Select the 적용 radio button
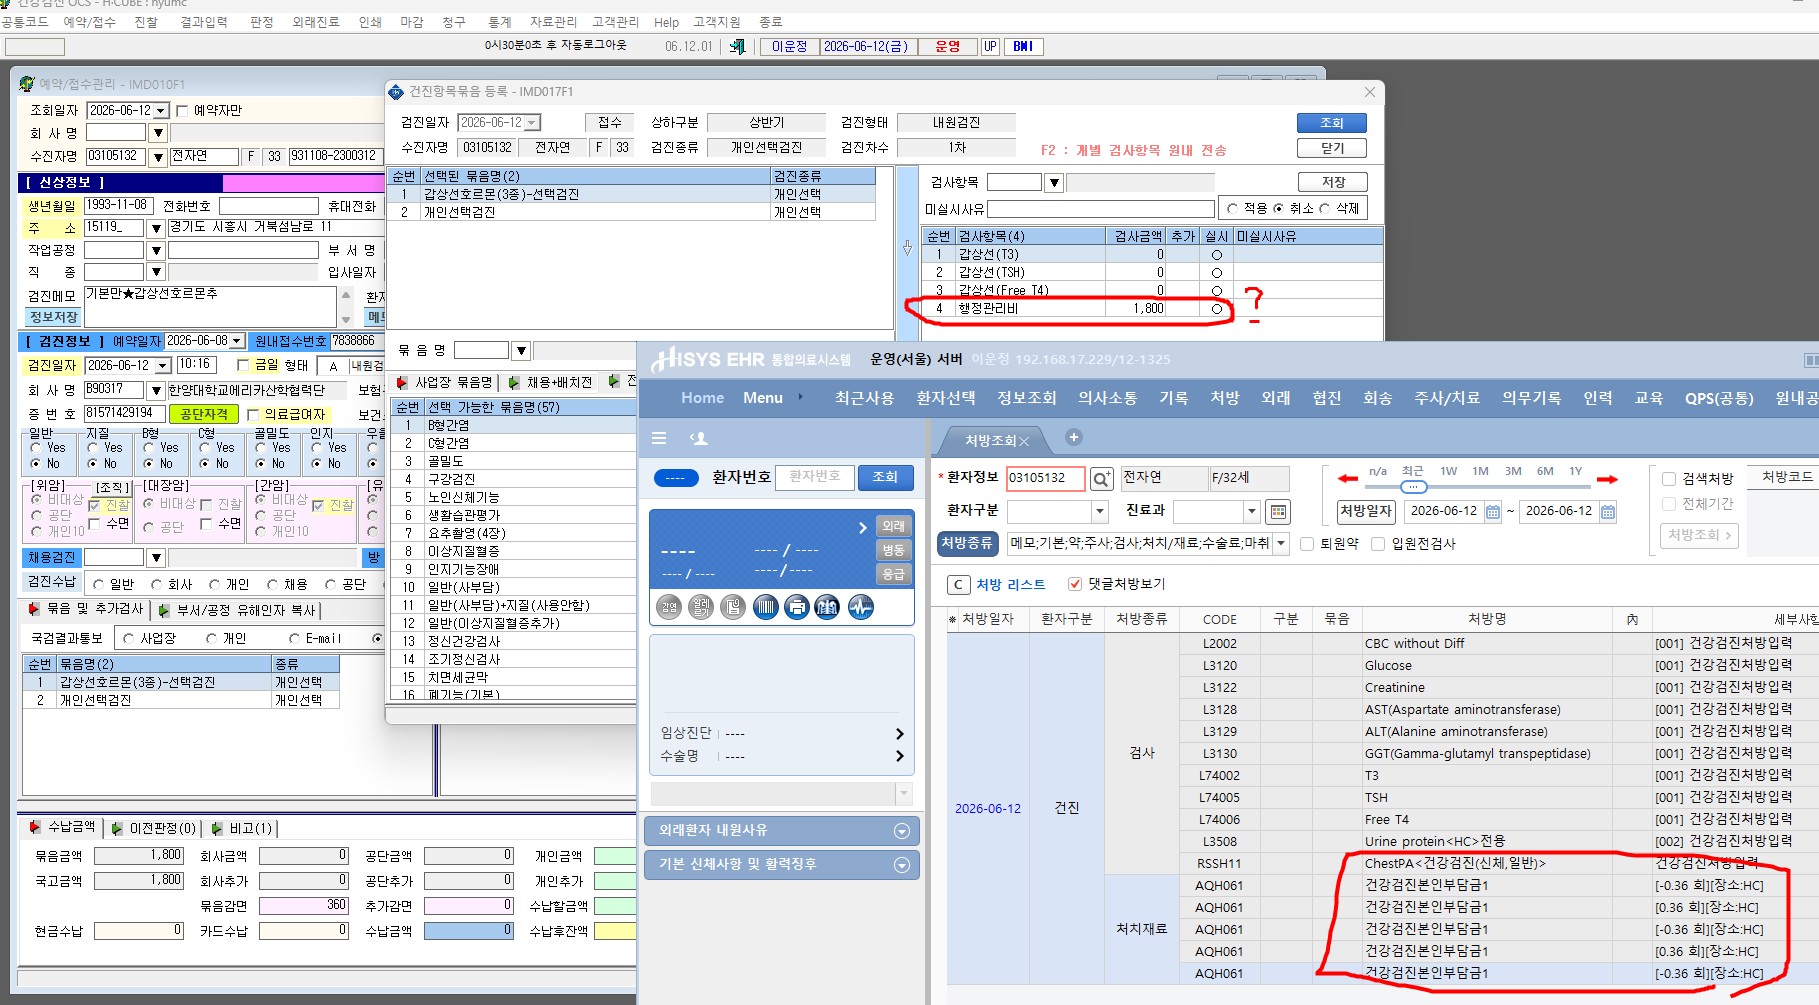 pos(1232,208)
